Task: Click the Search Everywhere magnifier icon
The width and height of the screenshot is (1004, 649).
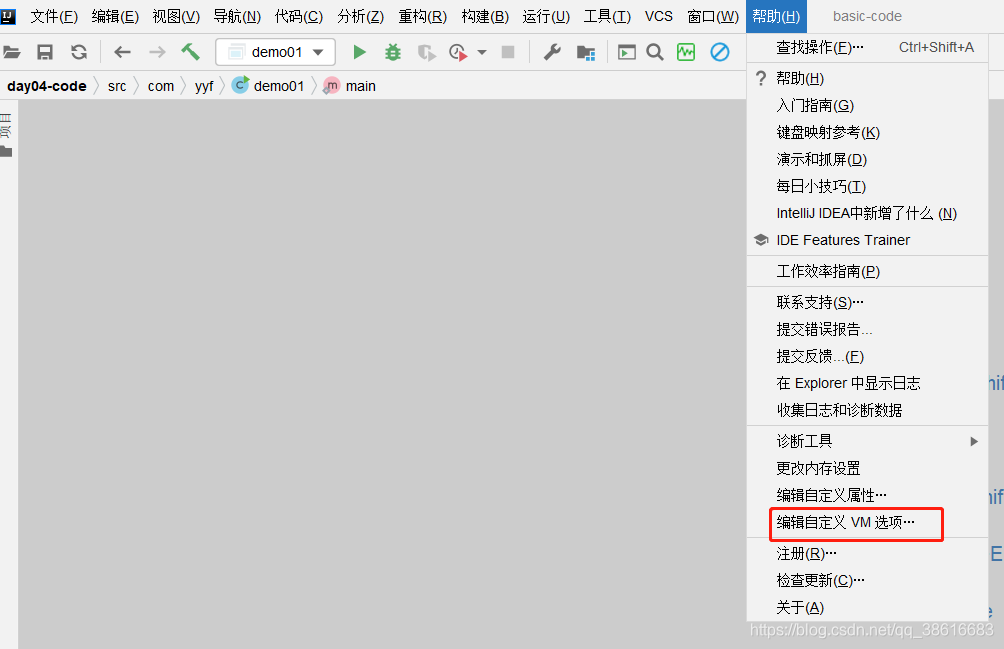Action: [654, 52]
